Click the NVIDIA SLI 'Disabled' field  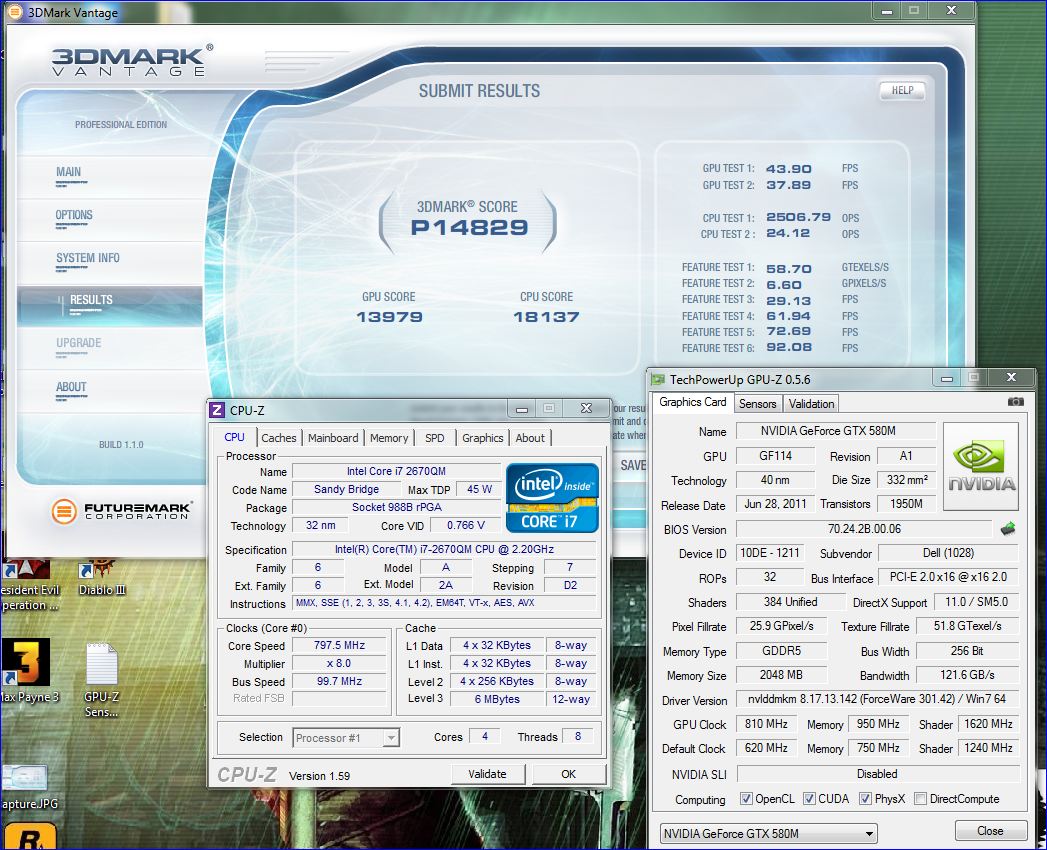877,774
